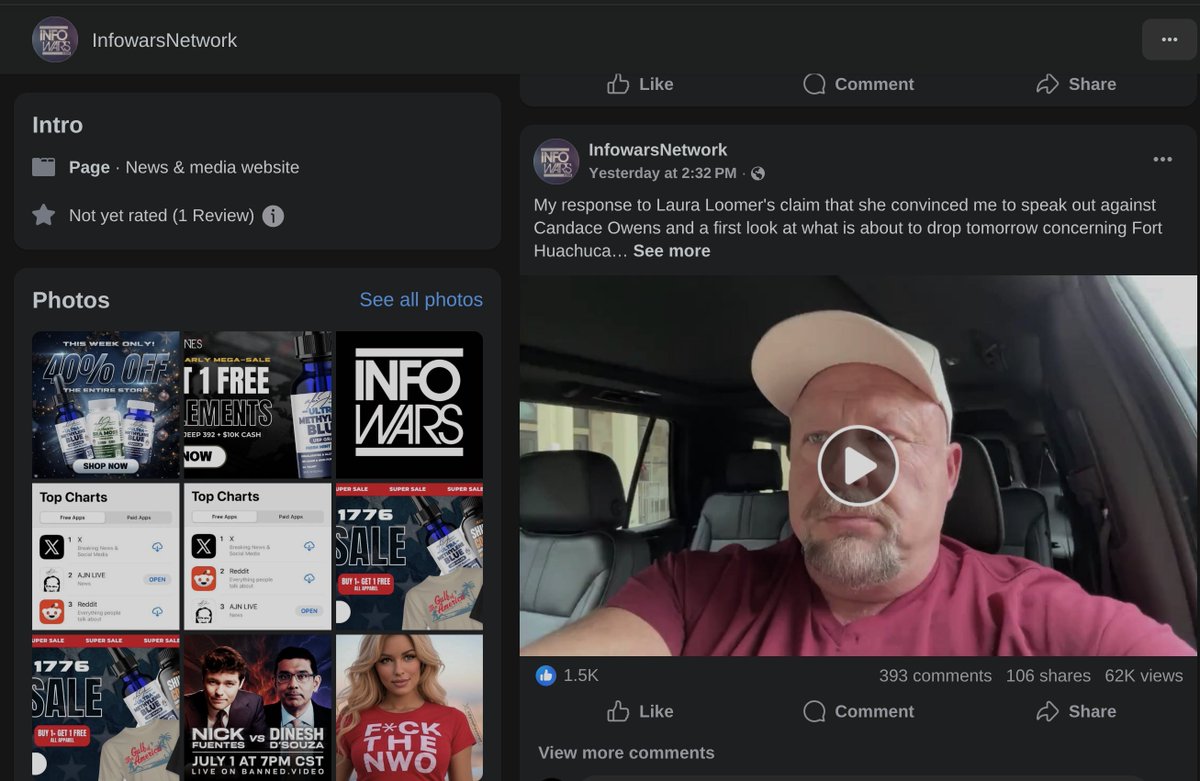The image size is (1200, 781).
Task: Click View more comments
Action: tap(627, 753)
